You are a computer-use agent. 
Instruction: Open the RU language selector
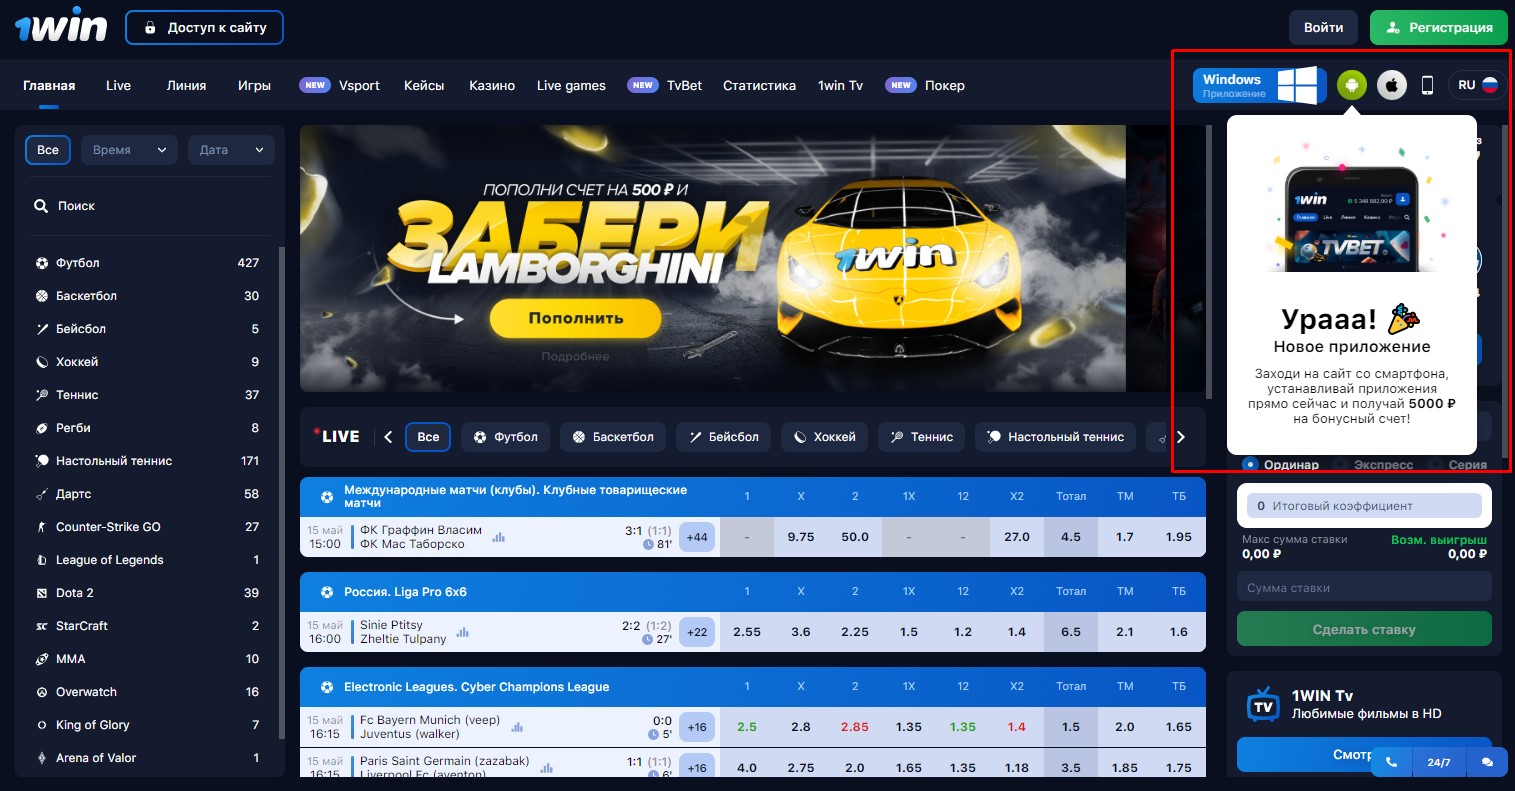point(1478,85)
